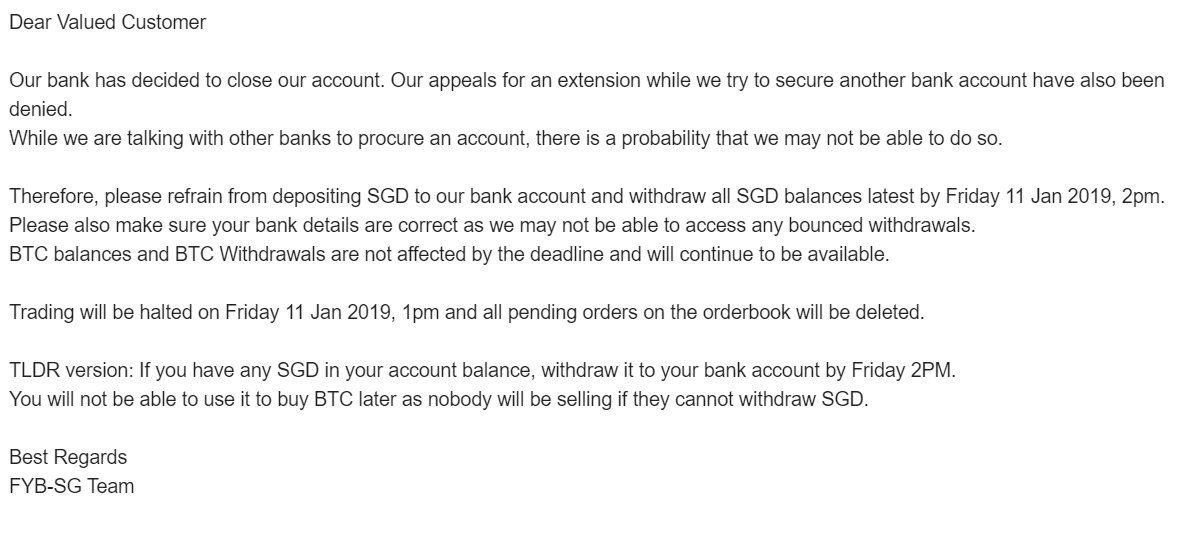Click the line "While we are talking with other banks"

coord(506,140)
